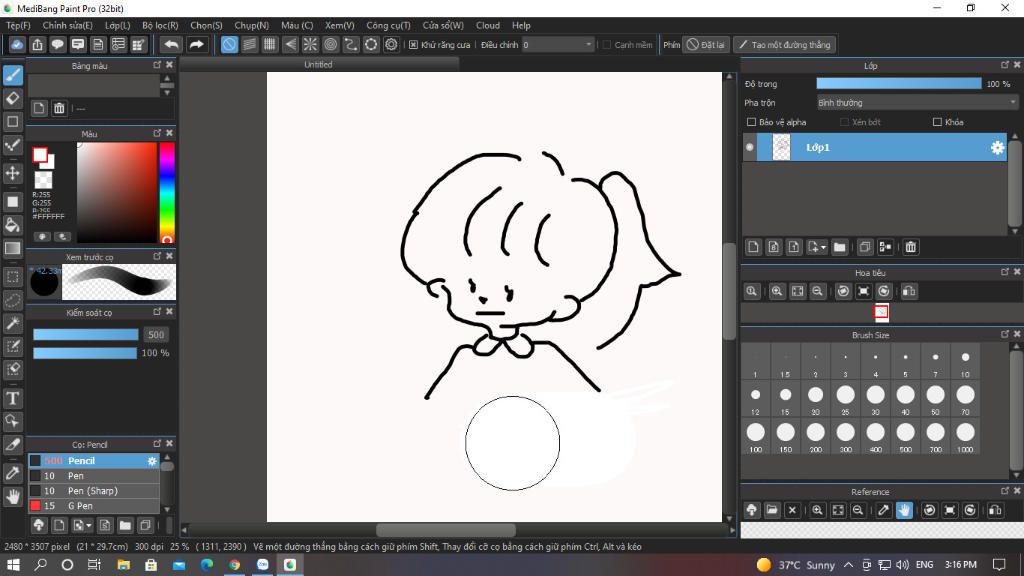This screenshot has width=1024, height=576.
Task: Delete palette color with trash icon
Action: [59, 108]
